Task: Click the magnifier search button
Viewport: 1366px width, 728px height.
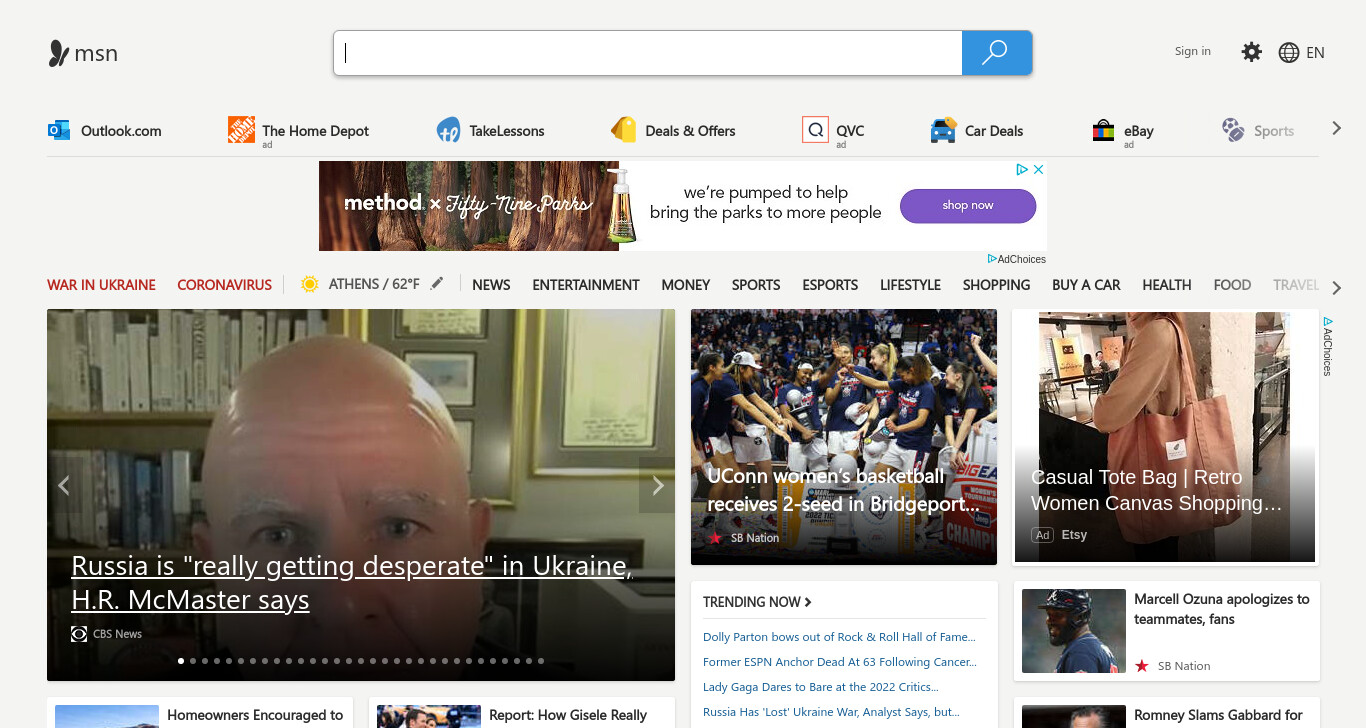Action: point(996,53)
